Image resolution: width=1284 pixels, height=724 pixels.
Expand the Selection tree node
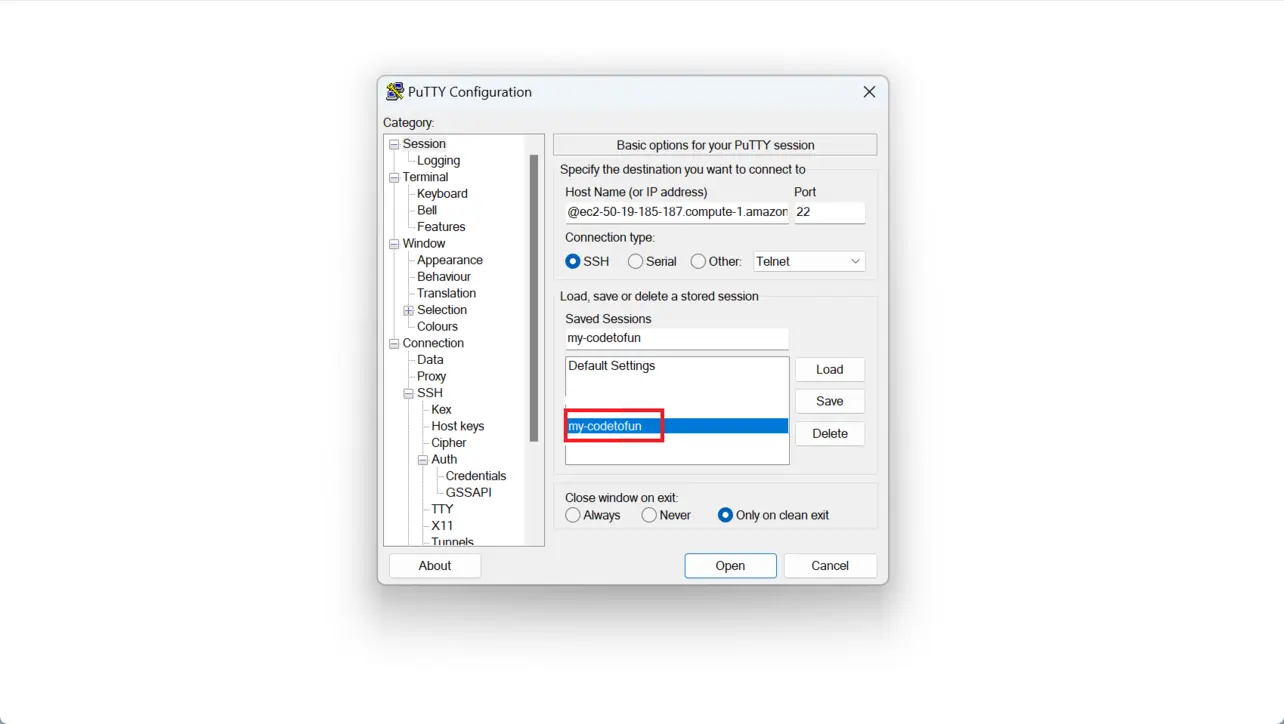(x=408, y=310)
